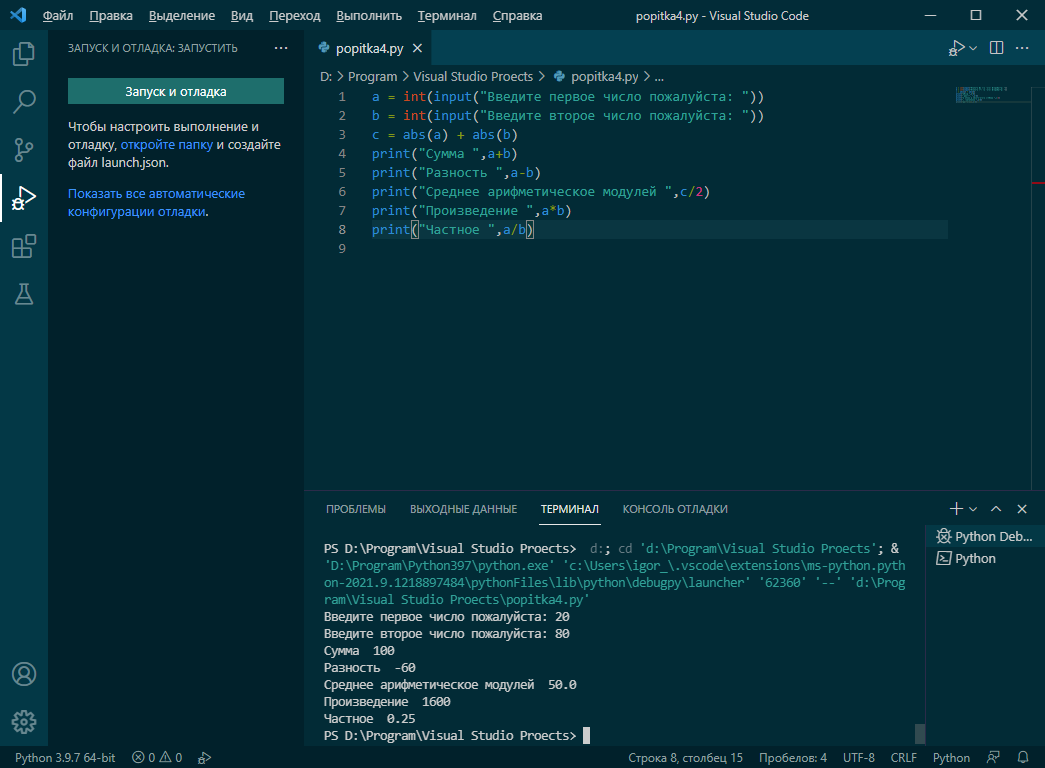Click the Manage gear icon
The height and width of the screenshot is (768, 1045).
[x=24, y=722]
